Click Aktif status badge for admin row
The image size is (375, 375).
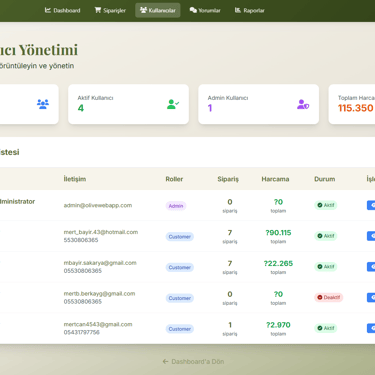(326, 205)
